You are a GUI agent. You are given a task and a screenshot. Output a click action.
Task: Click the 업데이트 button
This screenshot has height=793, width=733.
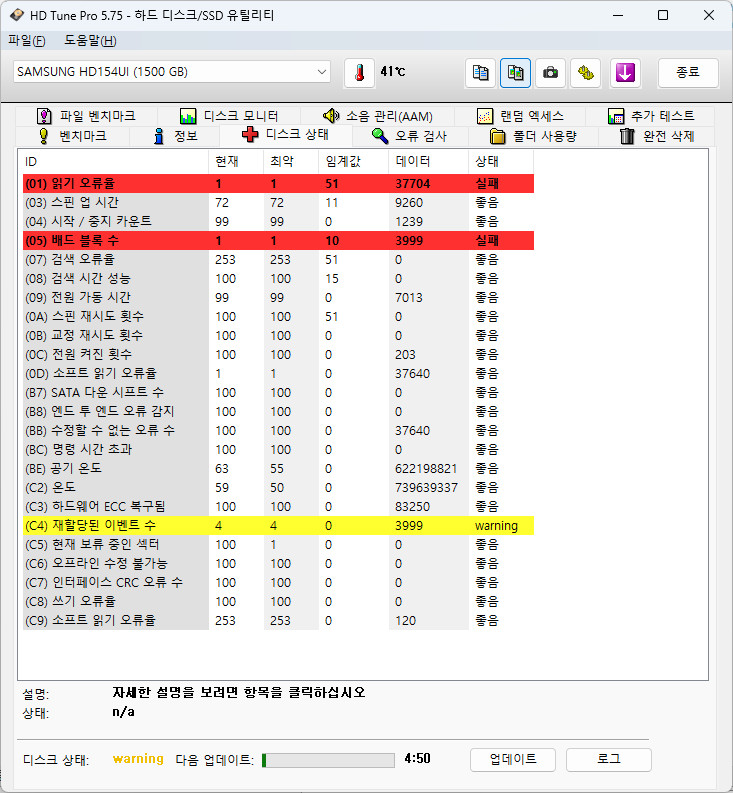click(513, 760)
